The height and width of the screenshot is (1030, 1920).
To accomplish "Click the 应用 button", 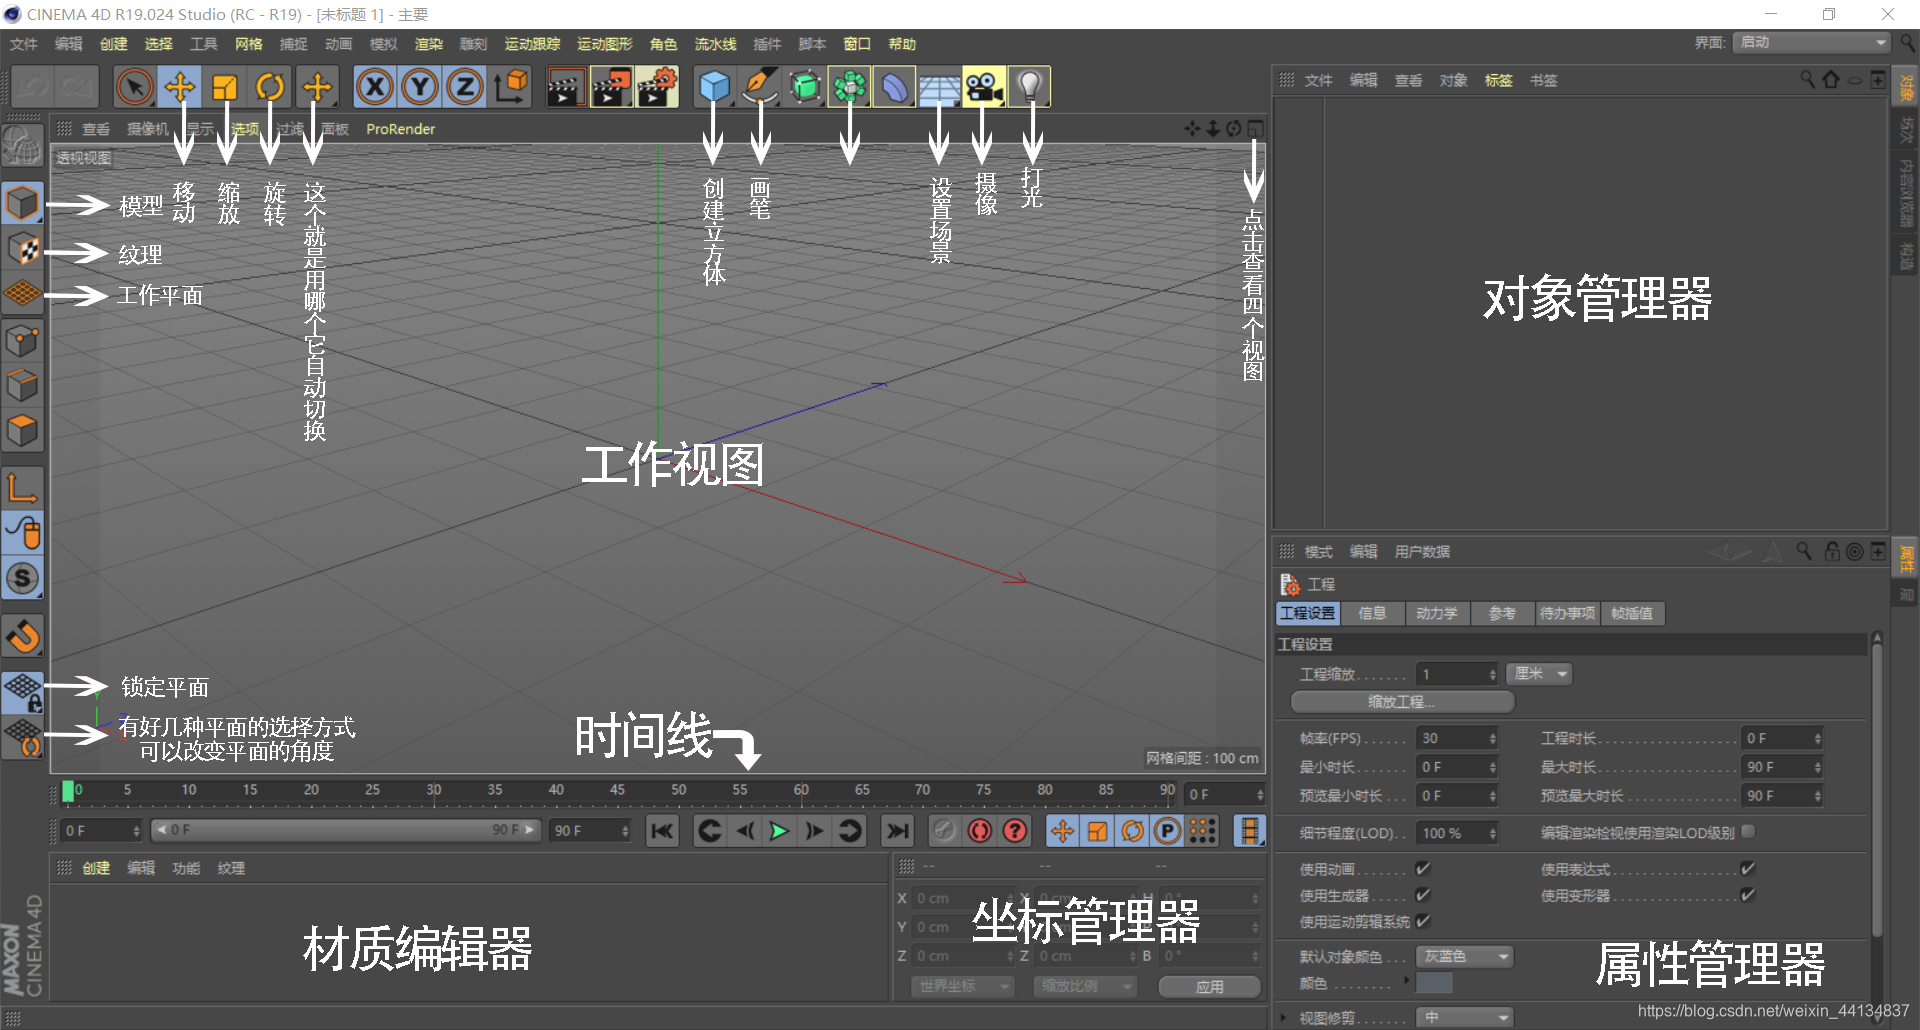I will click(x=1209, y=987).
